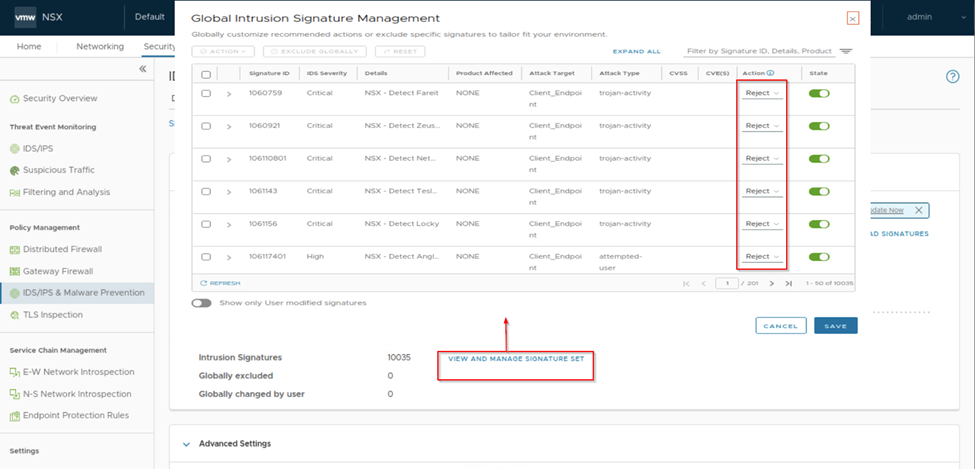Open IDS/IPS threat monitoring icon
The image size is (975, 469).
coord(14,148)
